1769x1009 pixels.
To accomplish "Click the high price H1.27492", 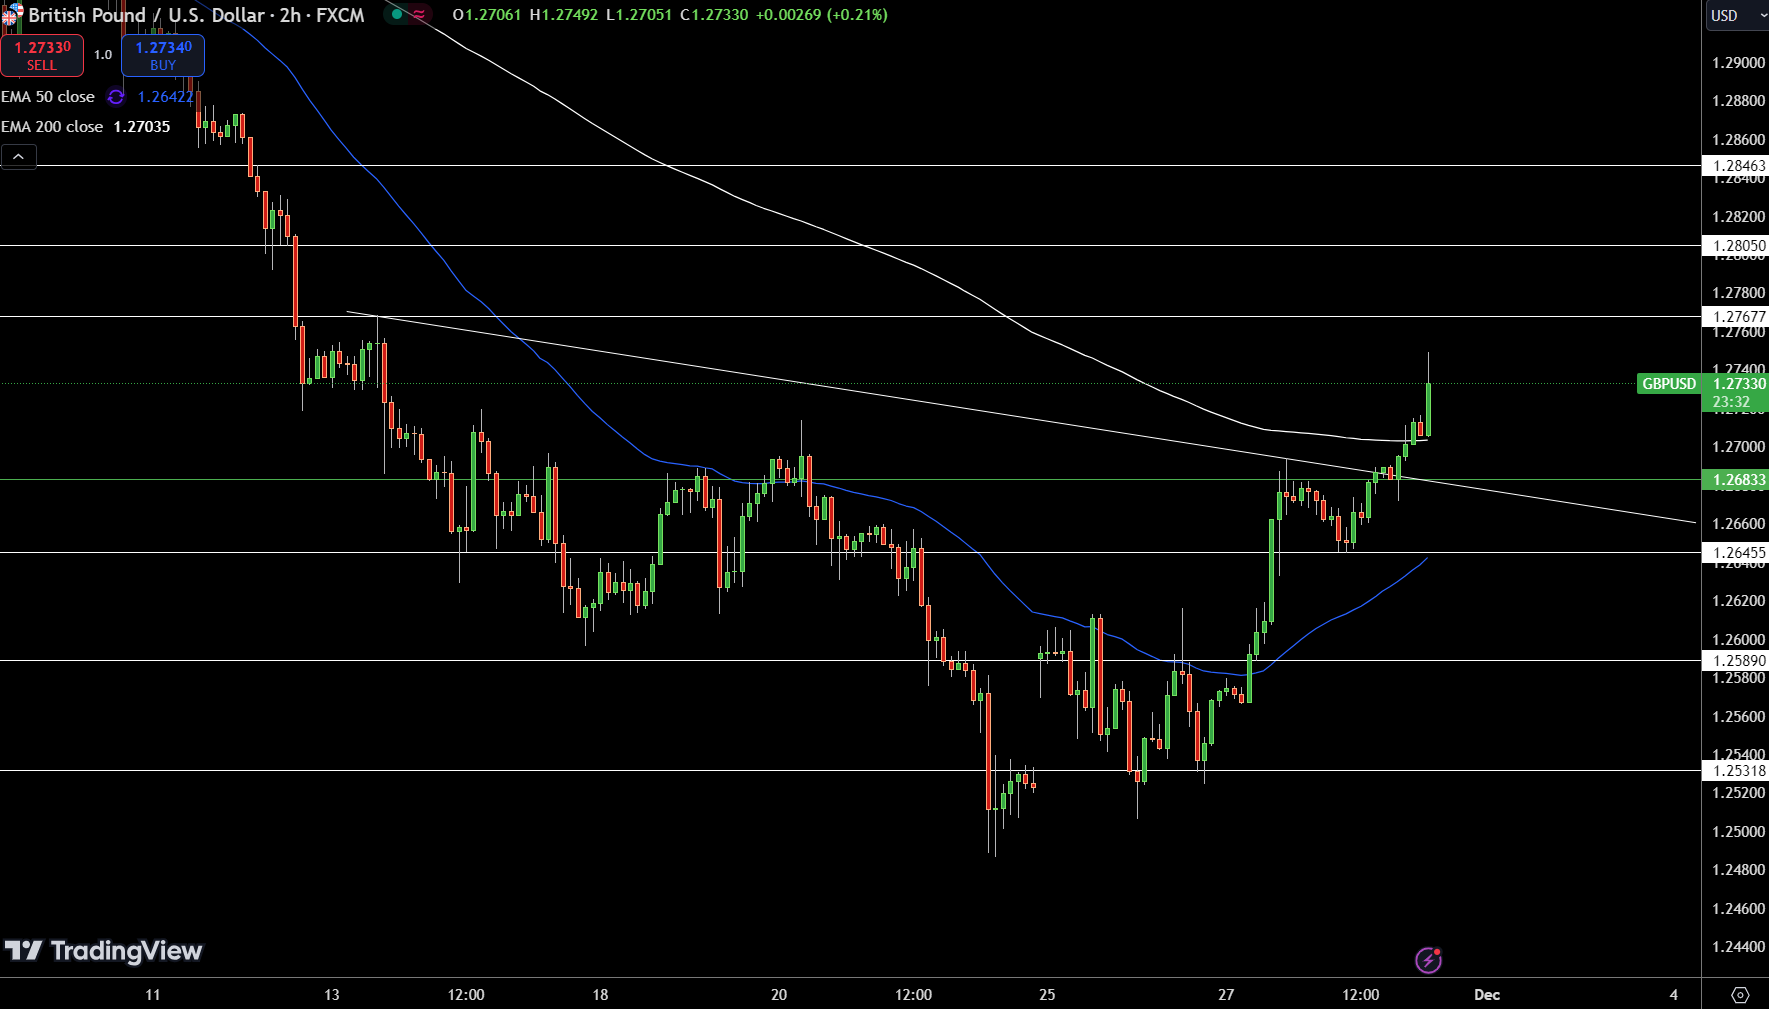I will 564,15.
